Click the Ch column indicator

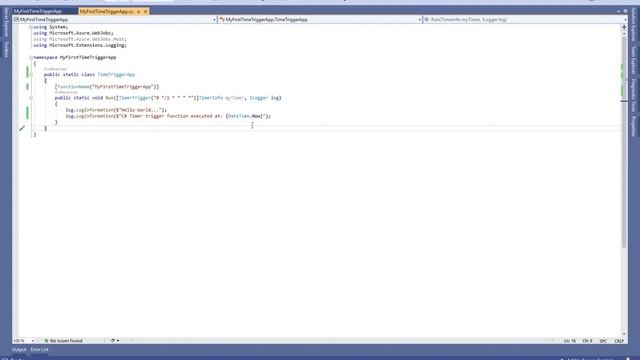tap(587, 341)
